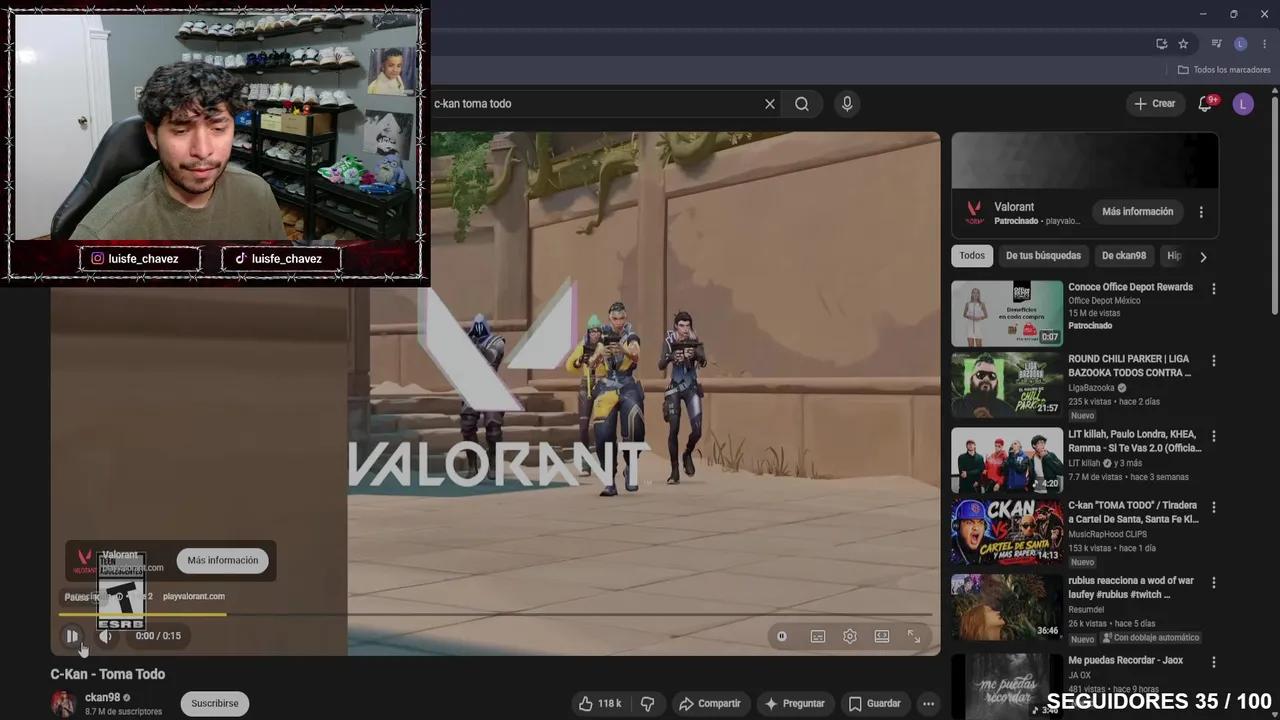1280x720 pixels.
Task: Open Chrome media control icon
Action: pos(1217,44)
